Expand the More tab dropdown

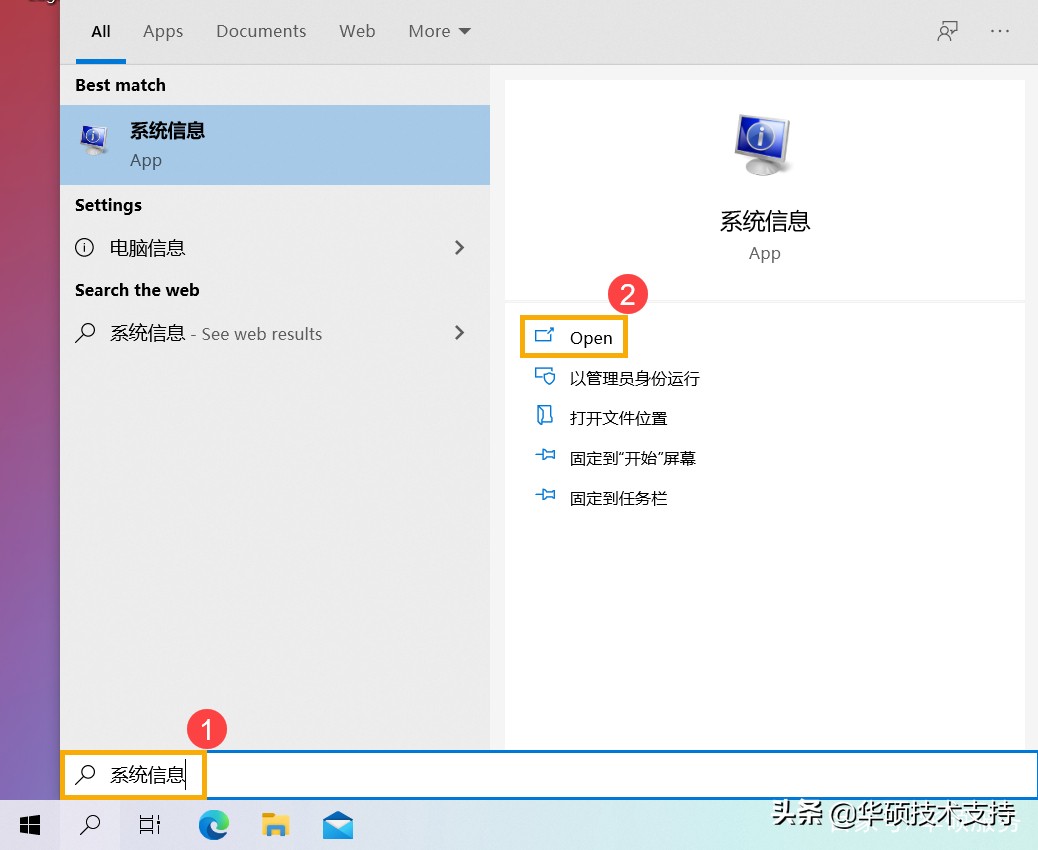pyautogui.click(x=438, y=31)
